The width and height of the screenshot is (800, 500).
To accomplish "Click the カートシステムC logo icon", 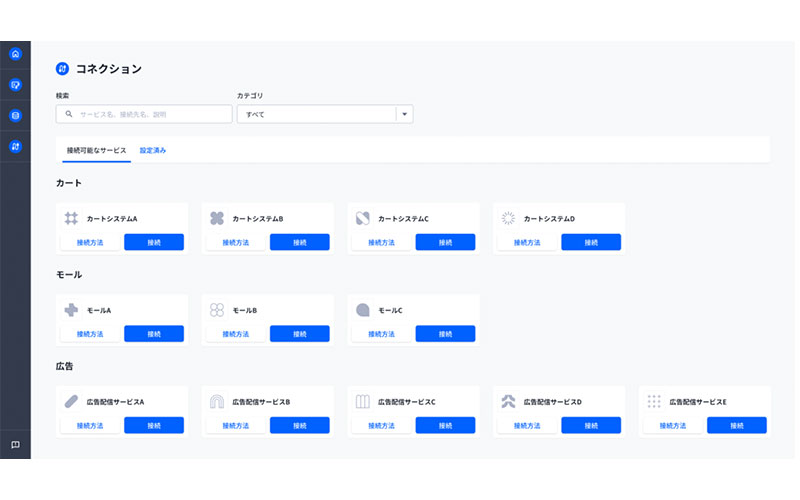I will [x=363, y=218].
